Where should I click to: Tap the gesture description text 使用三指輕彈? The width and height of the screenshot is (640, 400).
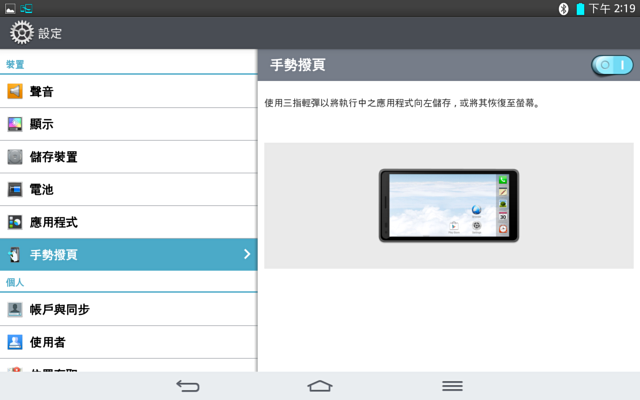click(402, 103)
